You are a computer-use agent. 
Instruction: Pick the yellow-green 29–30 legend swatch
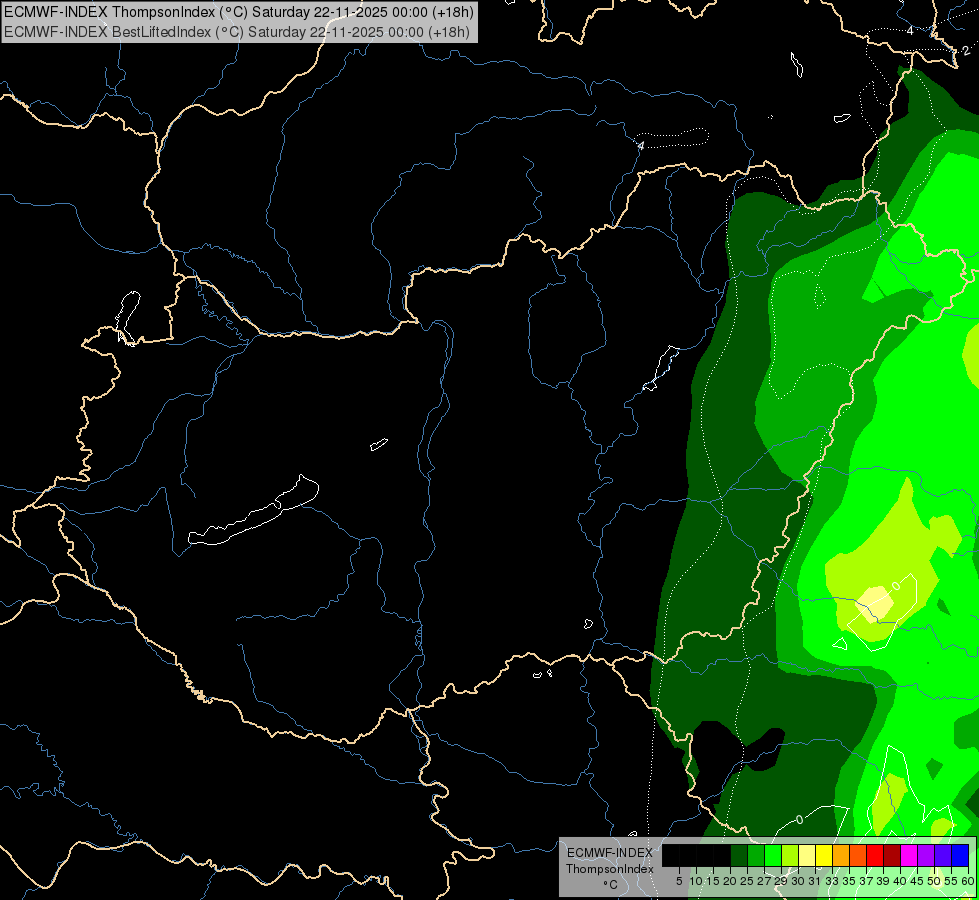click(x=790, y=855)
